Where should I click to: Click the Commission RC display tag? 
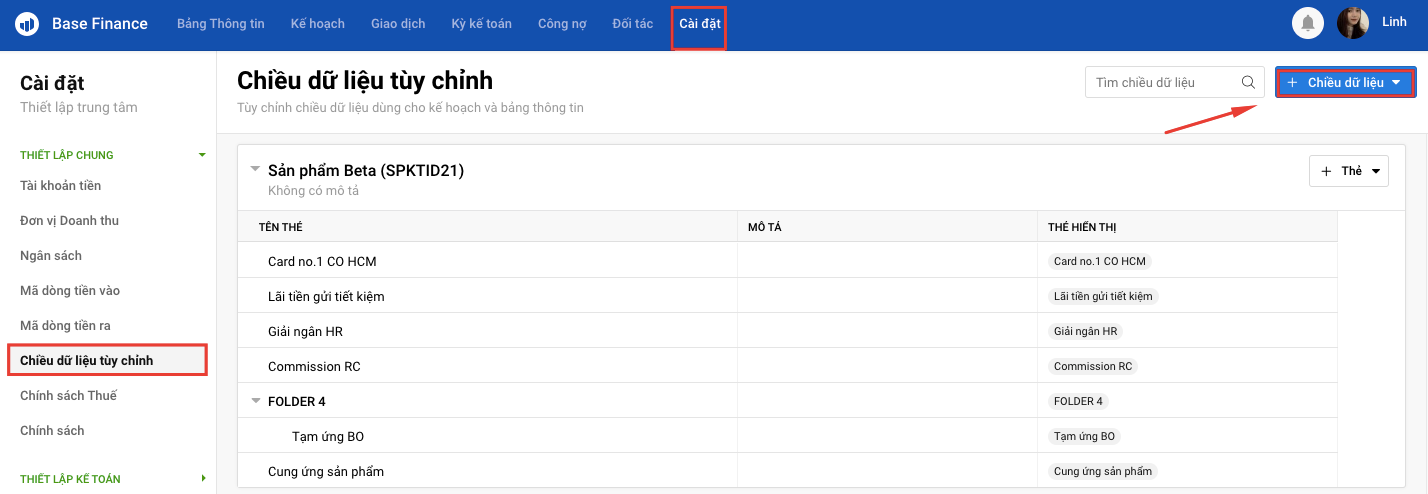1093,366
